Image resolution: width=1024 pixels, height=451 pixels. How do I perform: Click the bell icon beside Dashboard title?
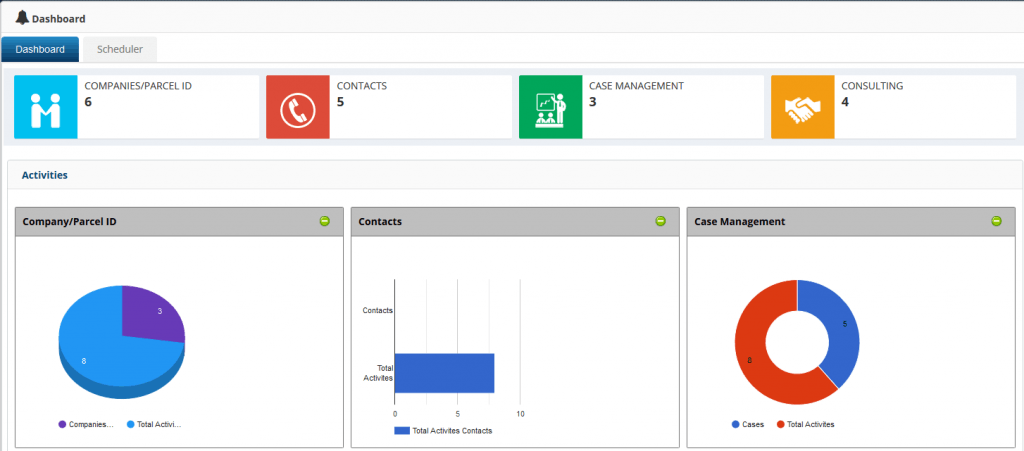(x=22, y=17)
